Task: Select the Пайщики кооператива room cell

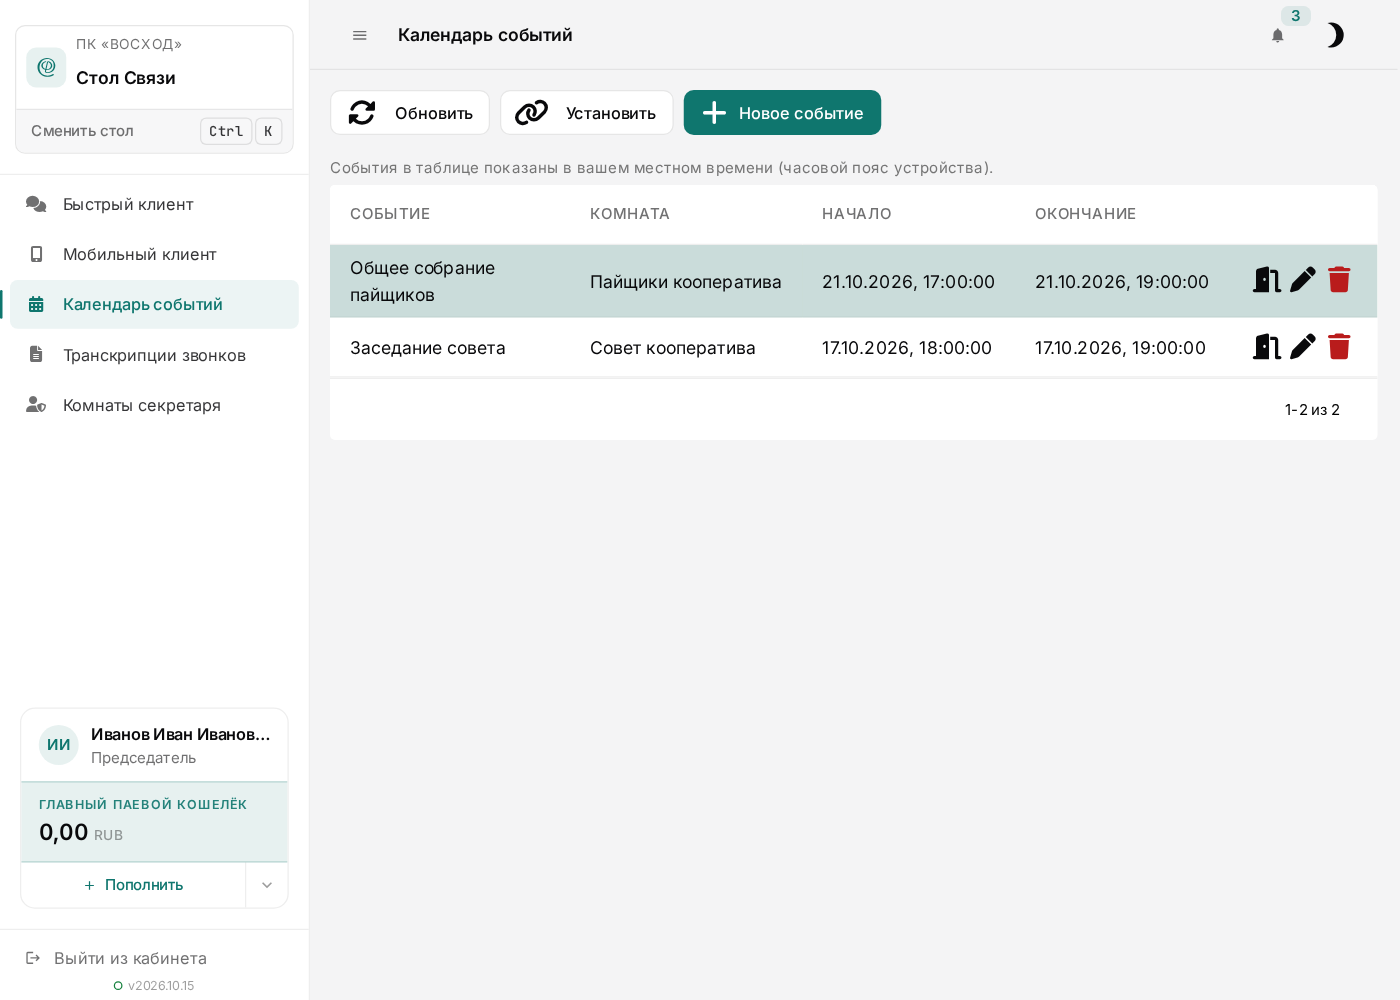Action: 686,282
